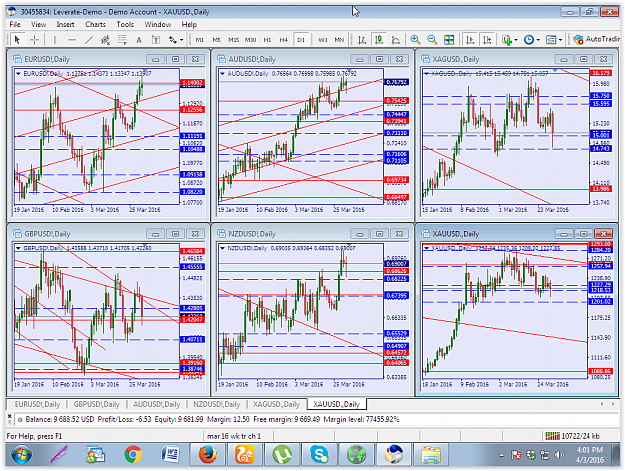Switch to the EURUSD,Daily bottom tab
The width and height of the screenshot is (625, 471).
coord(37,404)
